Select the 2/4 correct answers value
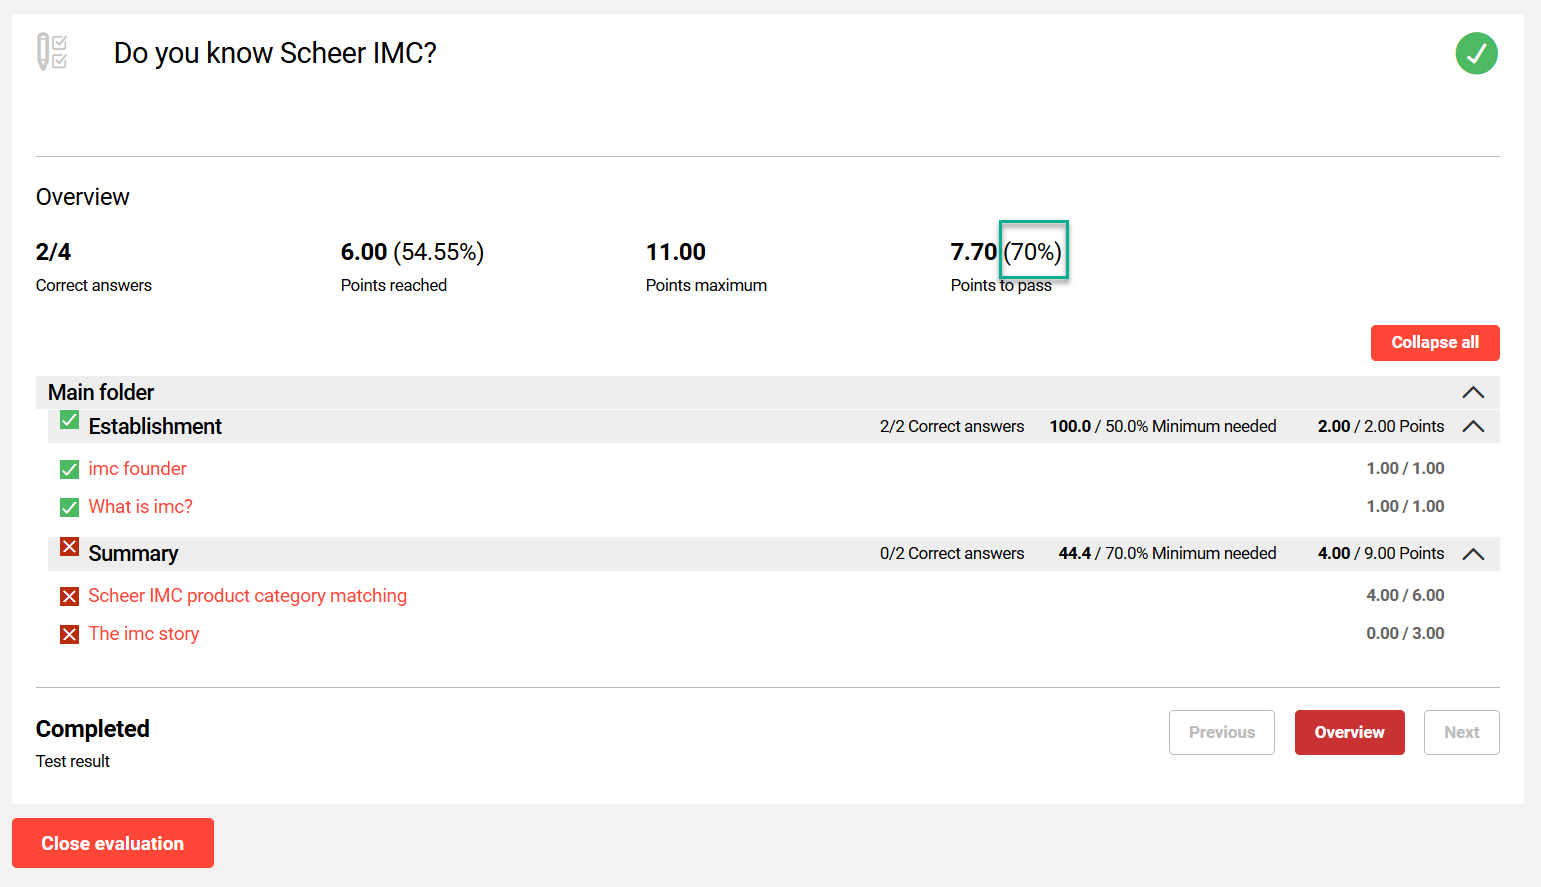Screen dimensions: 1541x887 [53, 252]
